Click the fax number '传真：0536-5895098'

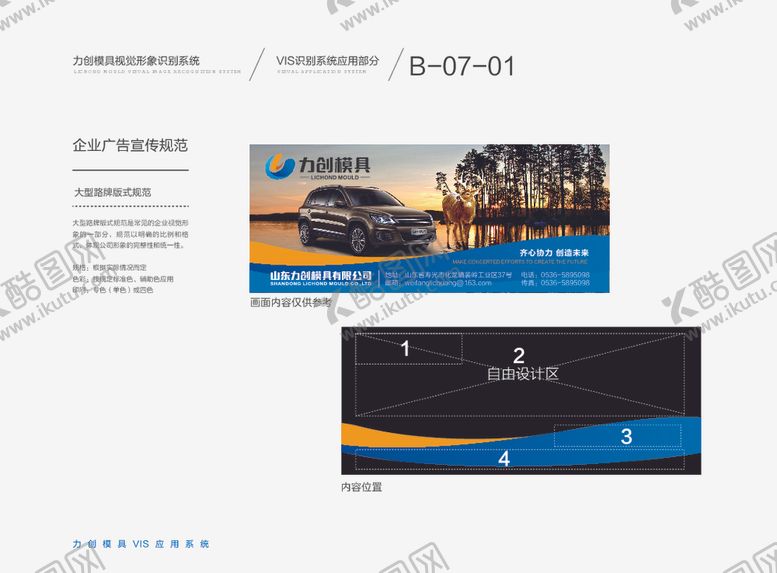555,283
